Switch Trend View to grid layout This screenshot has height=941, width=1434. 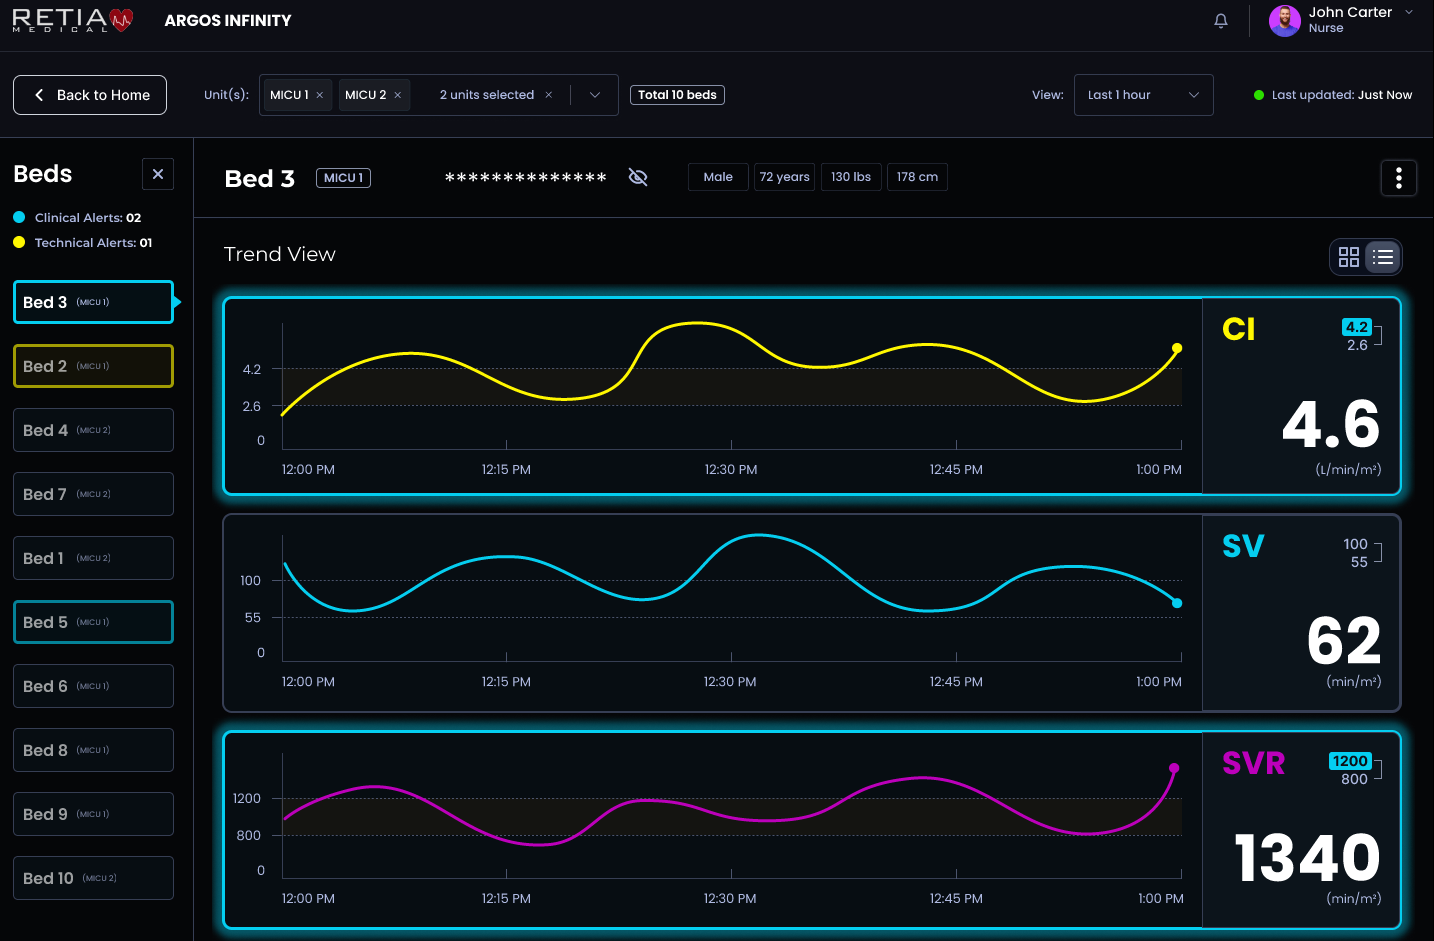pyautogui.click(x=1349, y=257)
